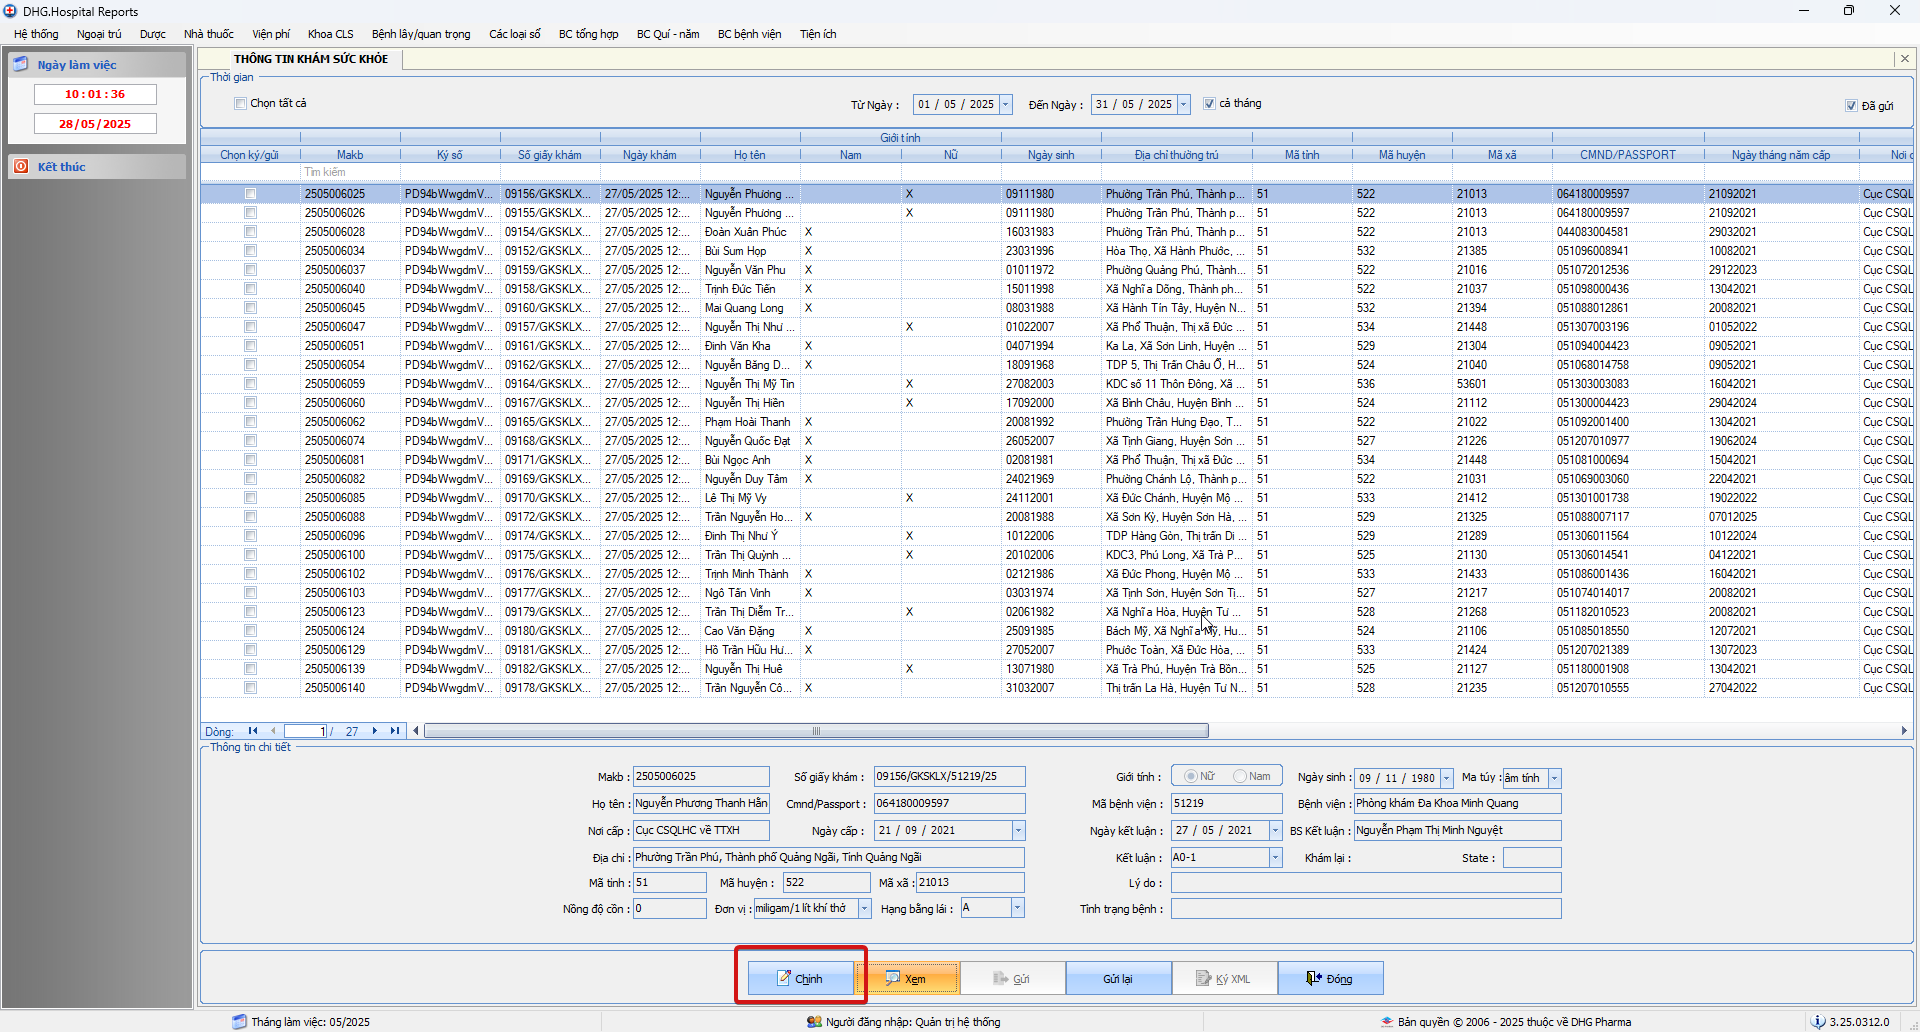Select the row of Ngô Tấn Vinh
Screen dimensions: 1920x1032
[x=1057, y=593]
